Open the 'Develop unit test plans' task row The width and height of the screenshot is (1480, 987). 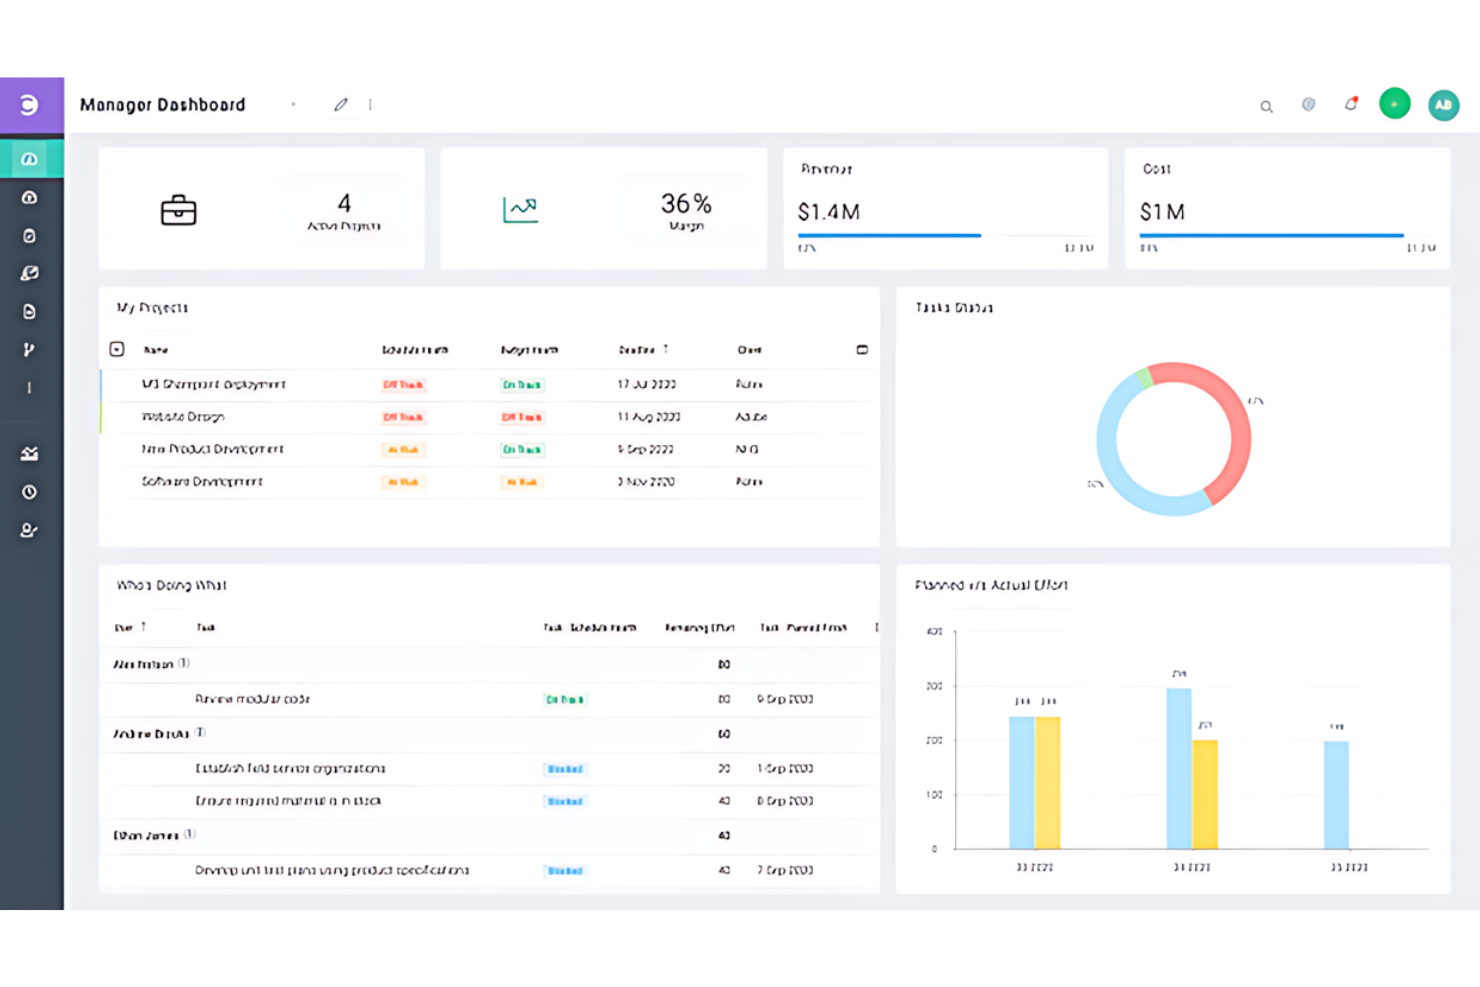pyautogui.click(x=488, y=870)
